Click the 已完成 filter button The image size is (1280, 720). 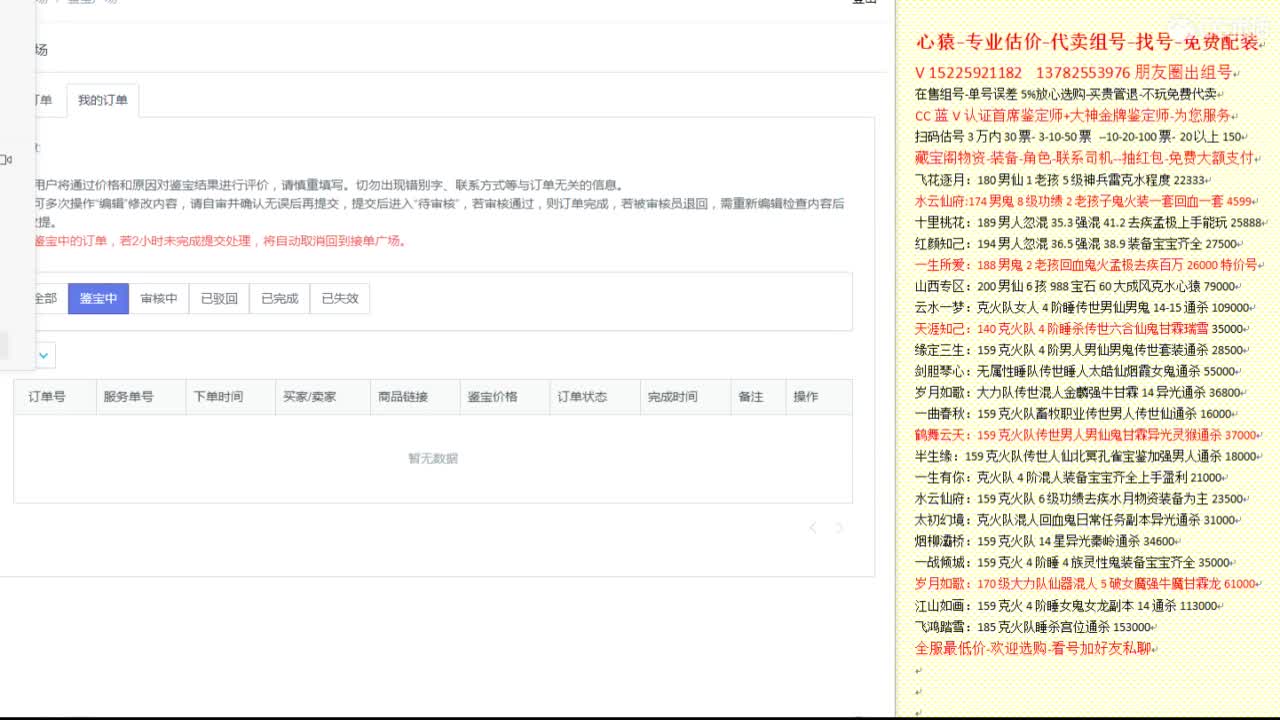(278, 297)
